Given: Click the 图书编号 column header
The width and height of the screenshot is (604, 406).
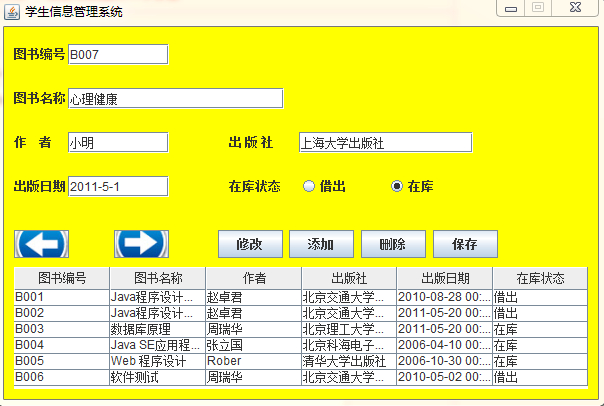Looking at the screenshot, I should [x=62, y=278].
